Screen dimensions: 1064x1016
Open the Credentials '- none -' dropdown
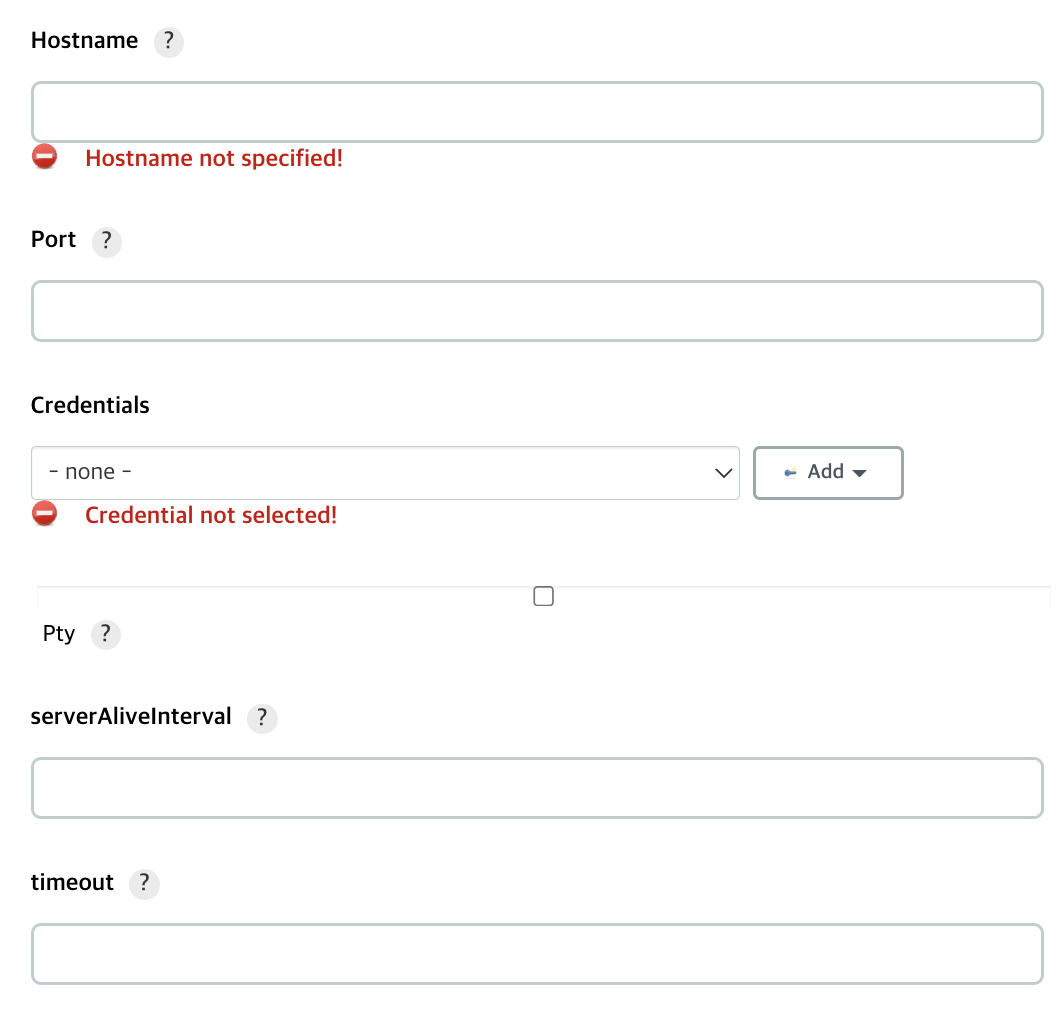pyautogui.click(x=370, y=472)
